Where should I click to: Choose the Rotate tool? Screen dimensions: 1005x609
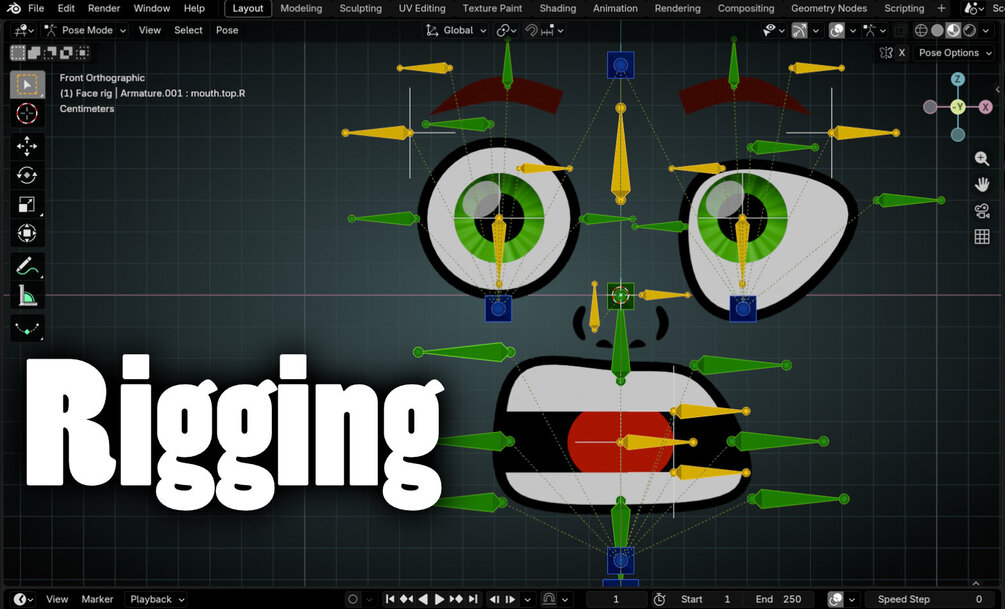tap(27, 175)
